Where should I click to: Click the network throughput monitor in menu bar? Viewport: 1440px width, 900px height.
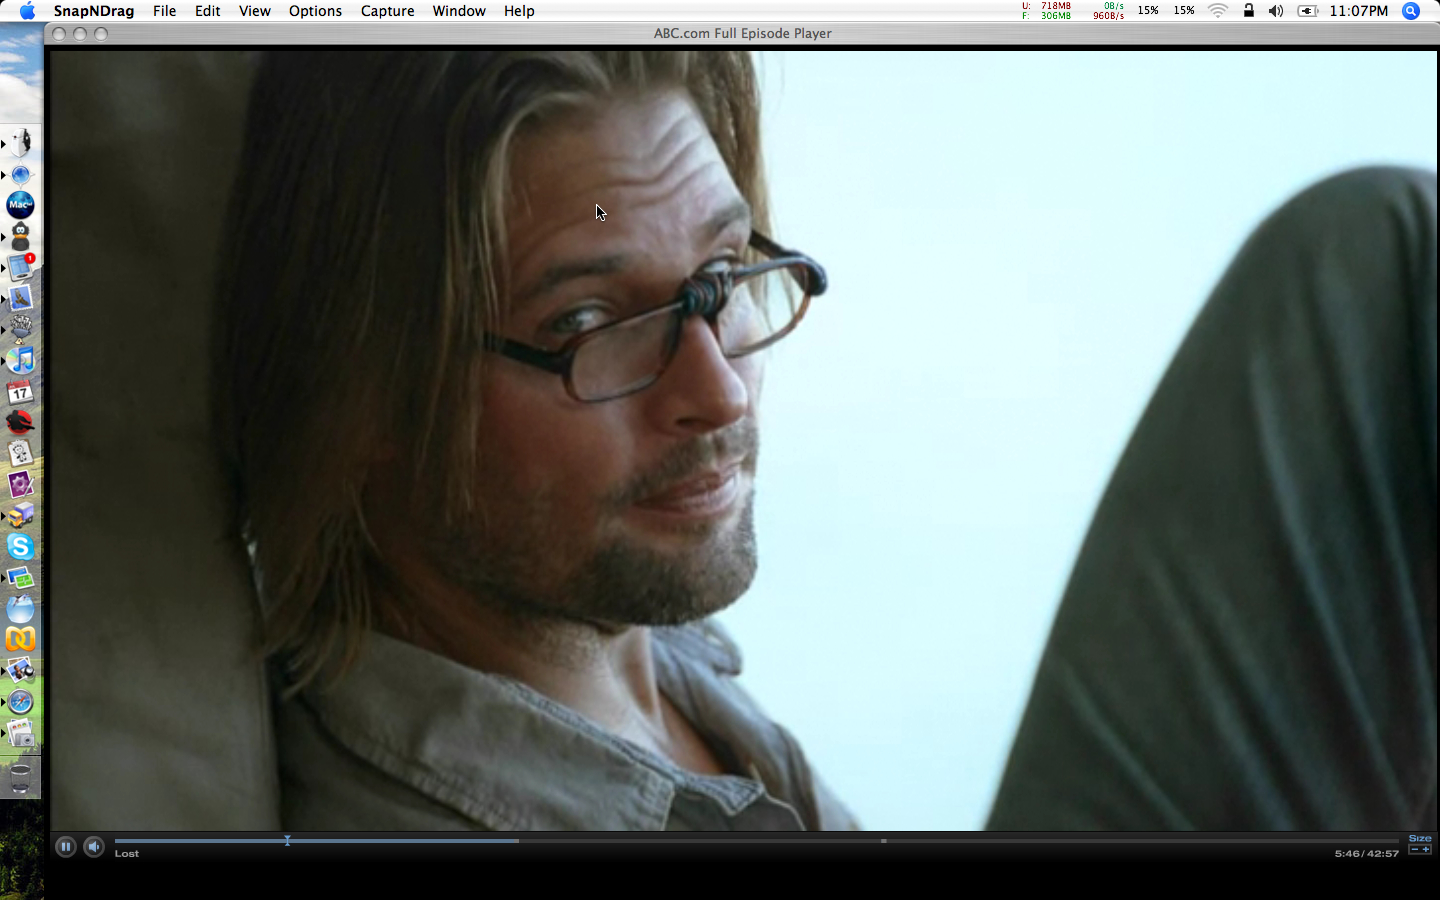(1109, 11)
